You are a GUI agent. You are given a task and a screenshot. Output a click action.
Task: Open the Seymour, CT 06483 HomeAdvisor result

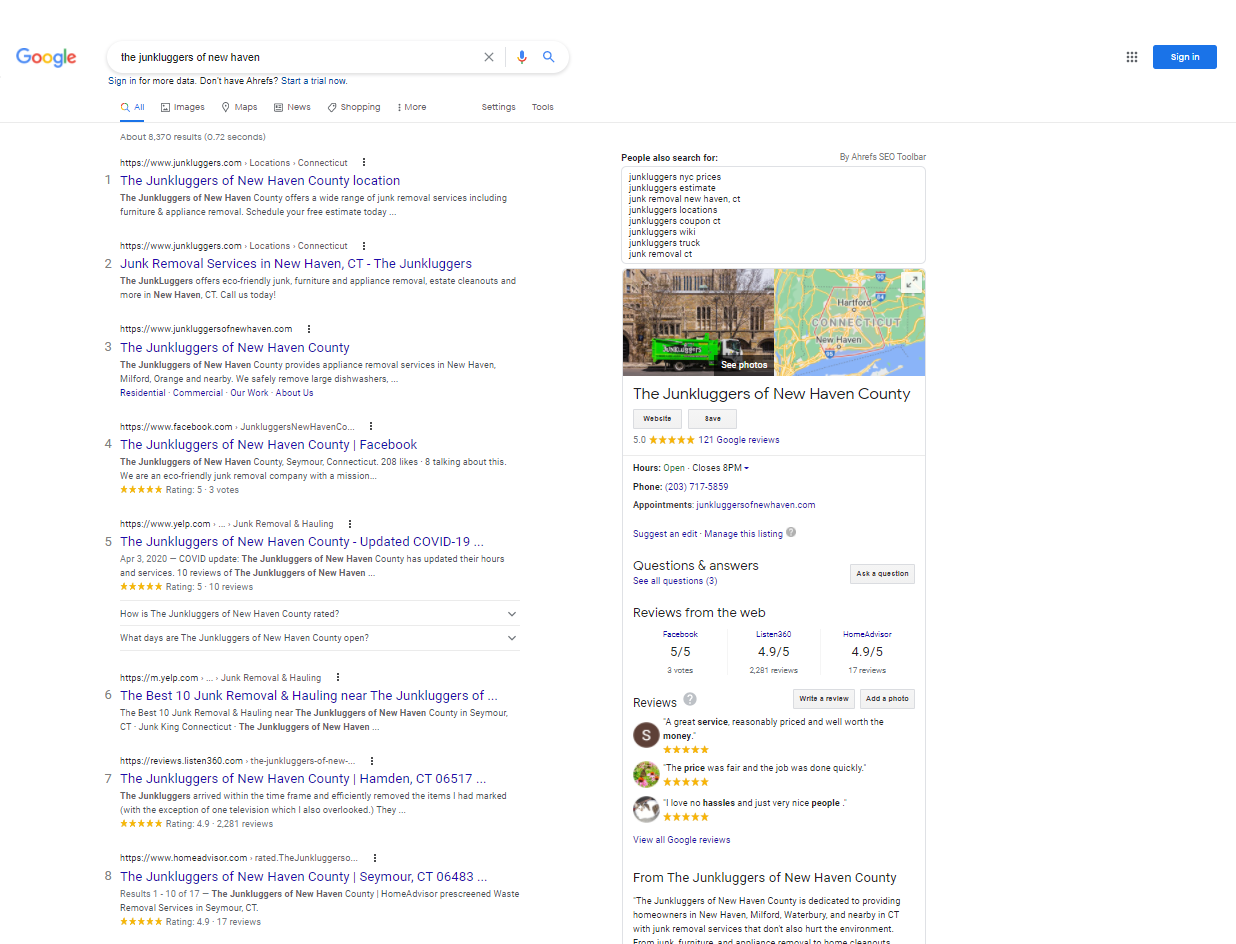[304, 877]
